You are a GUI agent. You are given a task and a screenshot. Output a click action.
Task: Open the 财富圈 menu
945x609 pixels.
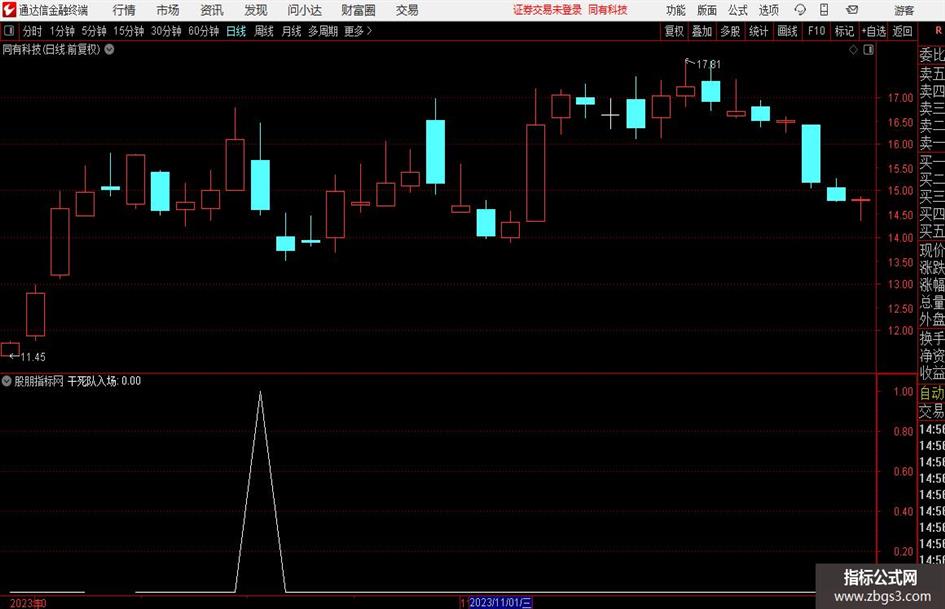(x=358, y=10)
